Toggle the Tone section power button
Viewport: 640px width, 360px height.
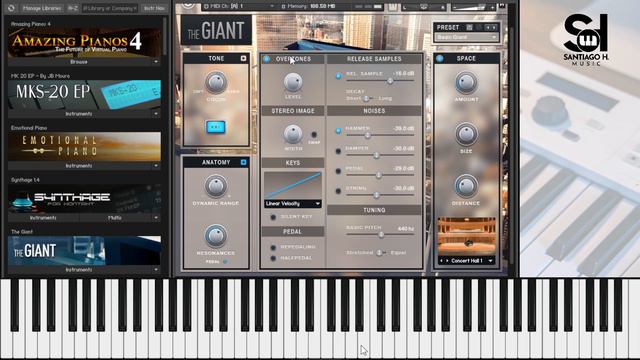pyautogui.click(x=243, y=58)
